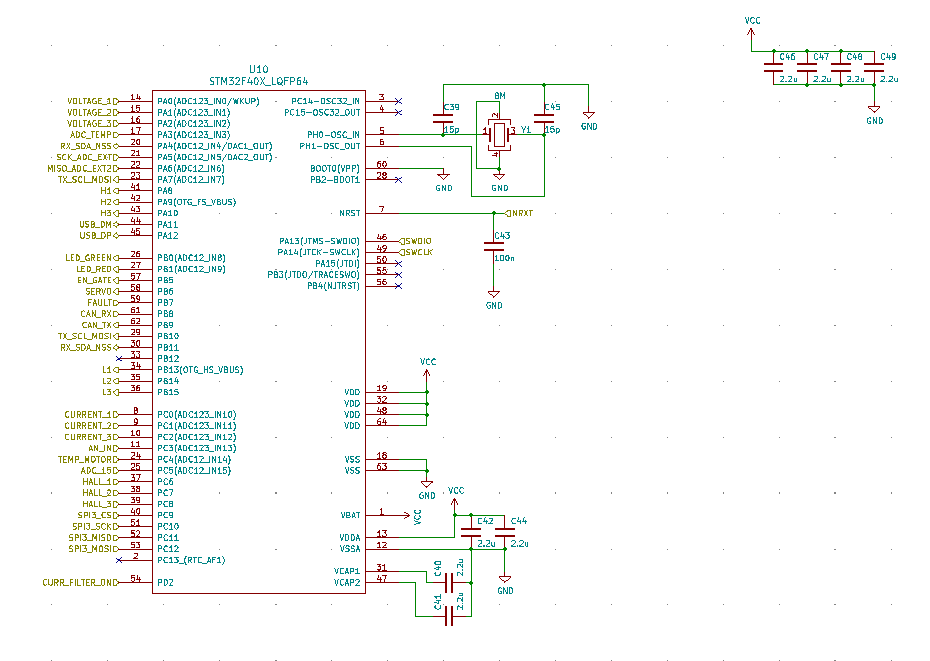Select the SWDIO net label
Screen dimensions: 930x661
pyautogui.click(x=416, y=241)
